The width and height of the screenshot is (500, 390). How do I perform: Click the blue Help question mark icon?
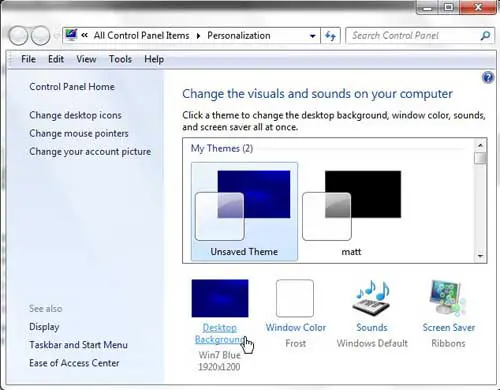click(488, 78)
